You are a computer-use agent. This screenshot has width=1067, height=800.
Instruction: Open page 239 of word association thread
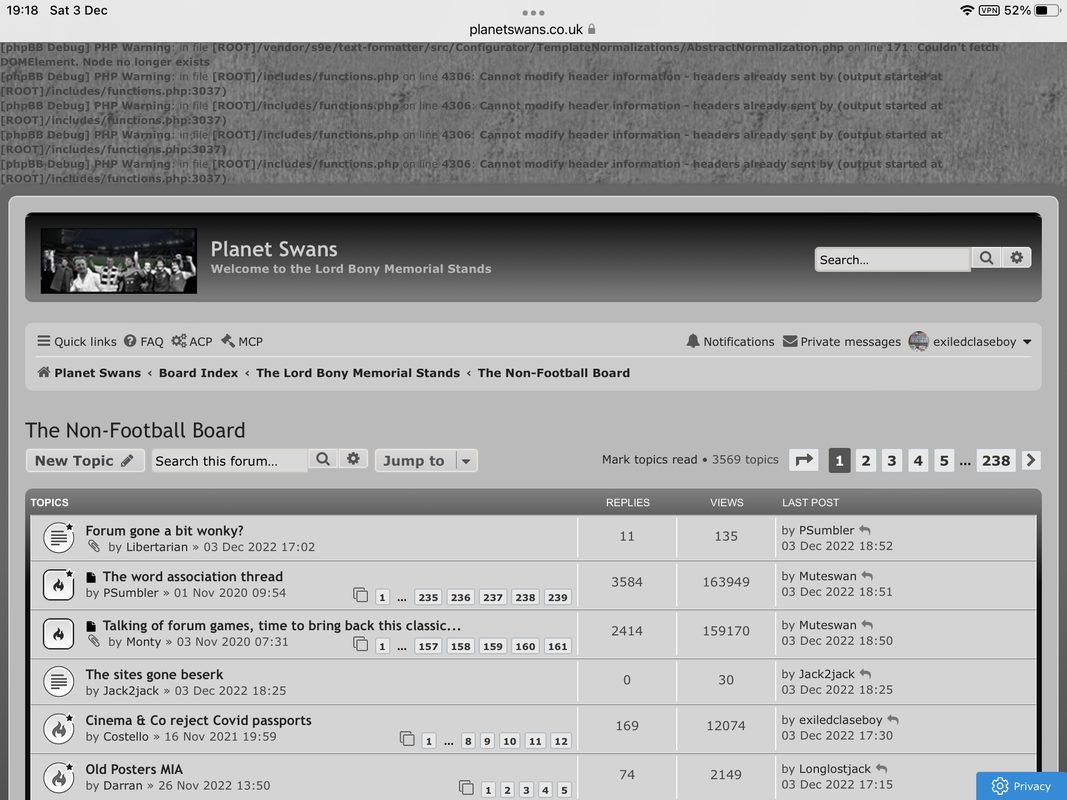(x=557, y=597)
